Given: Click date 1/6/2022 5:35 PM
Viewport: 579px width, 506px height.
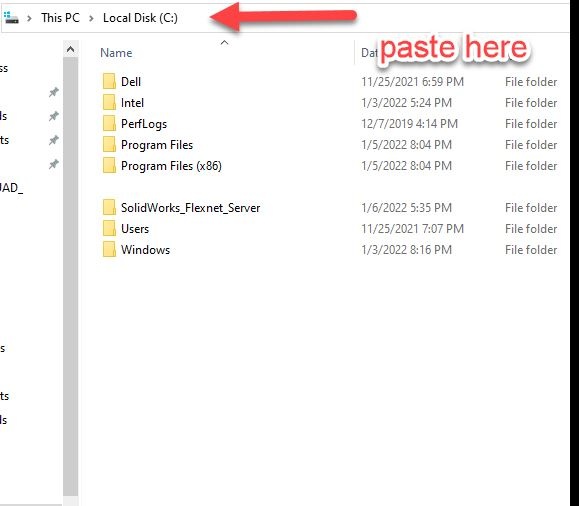Looking at the screenshot, I should point(406,208).
